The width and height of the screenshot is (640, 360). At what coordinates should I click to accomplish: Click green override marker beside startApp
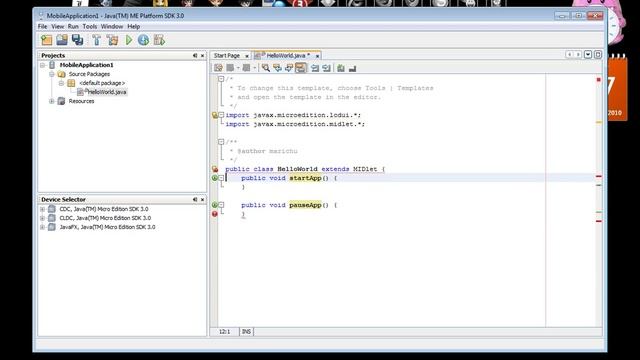pos(214,178)
